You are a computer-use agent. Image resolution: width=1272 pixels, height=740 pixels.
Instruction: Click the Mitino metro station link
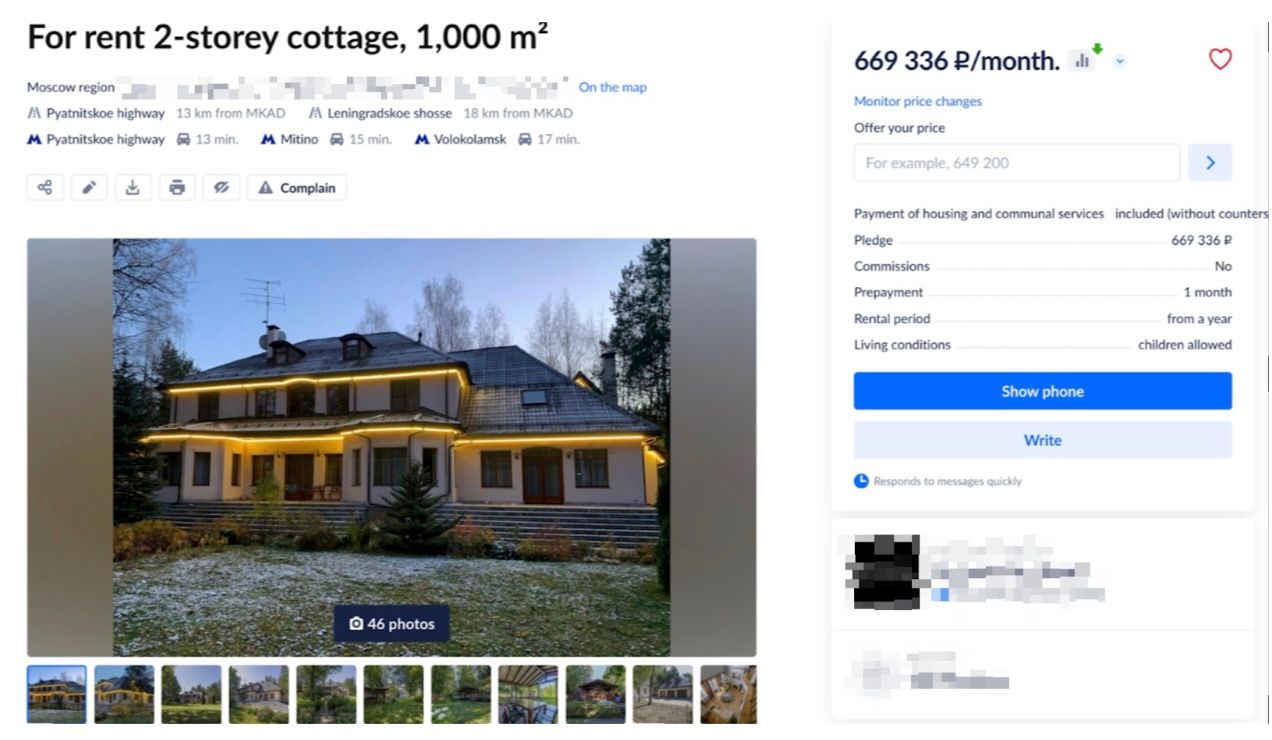point(289,139)
